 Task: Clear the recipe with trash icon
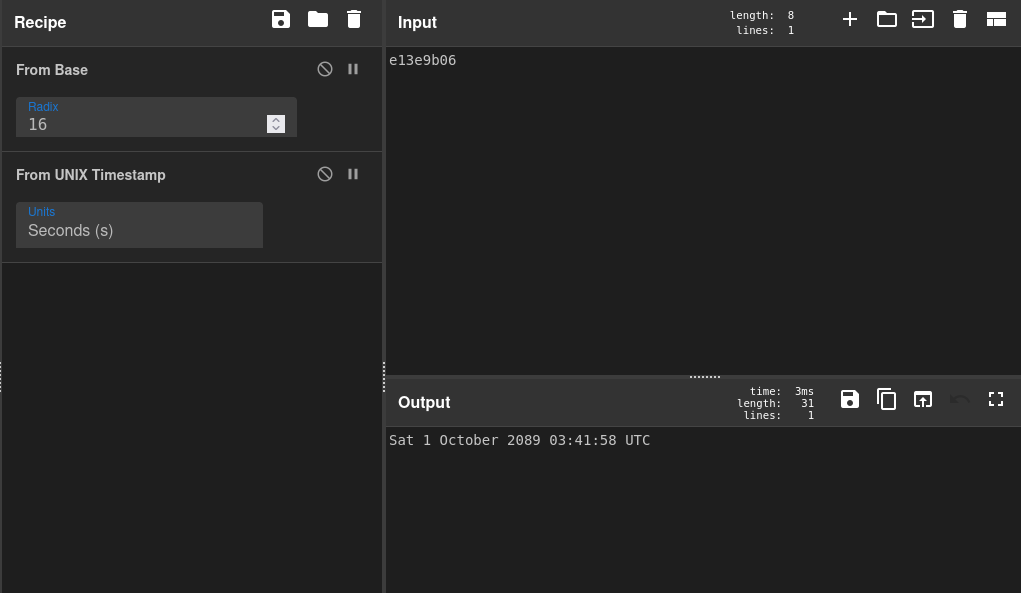pyautogui.click(x=354, y=20)
